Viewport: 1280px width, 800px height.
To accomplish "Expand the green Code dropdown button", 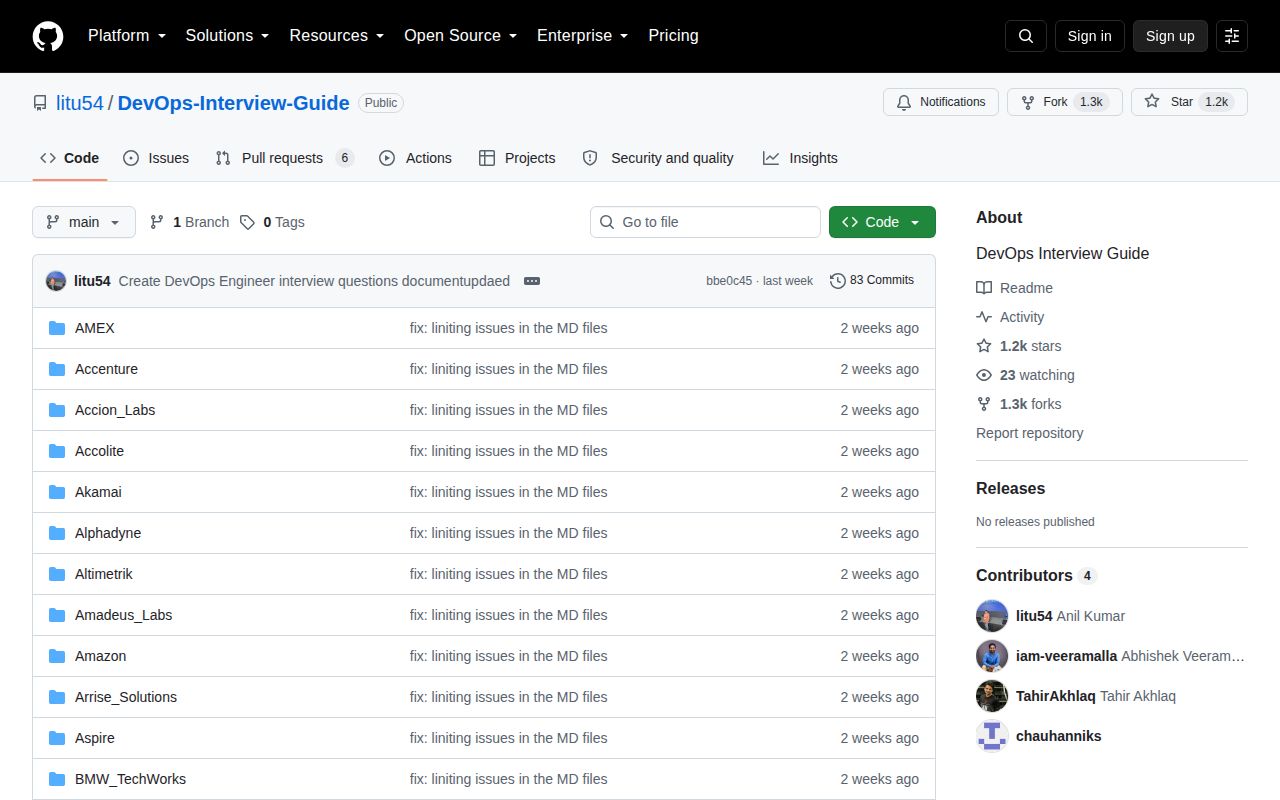I will pos(882,222).
